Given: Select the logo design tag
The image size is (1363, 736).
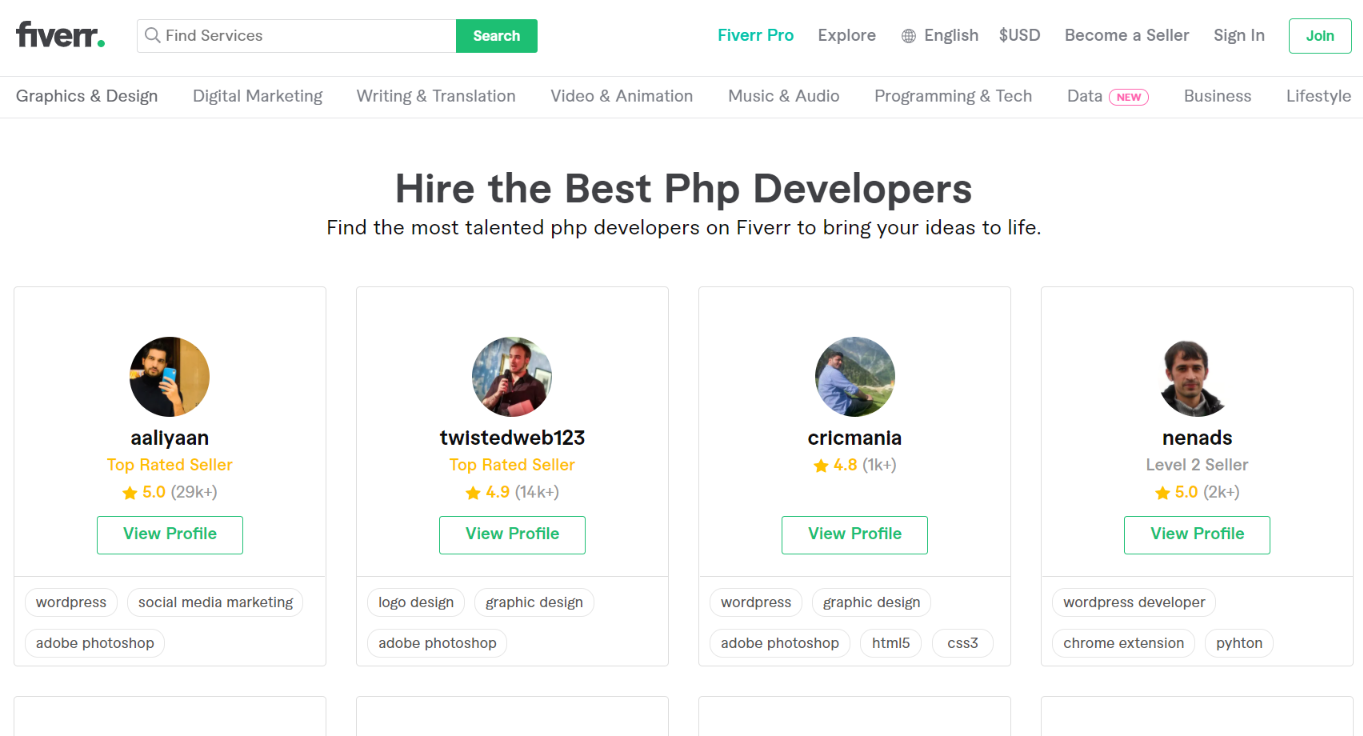Looking at the screenshot, I should (416, 602).
